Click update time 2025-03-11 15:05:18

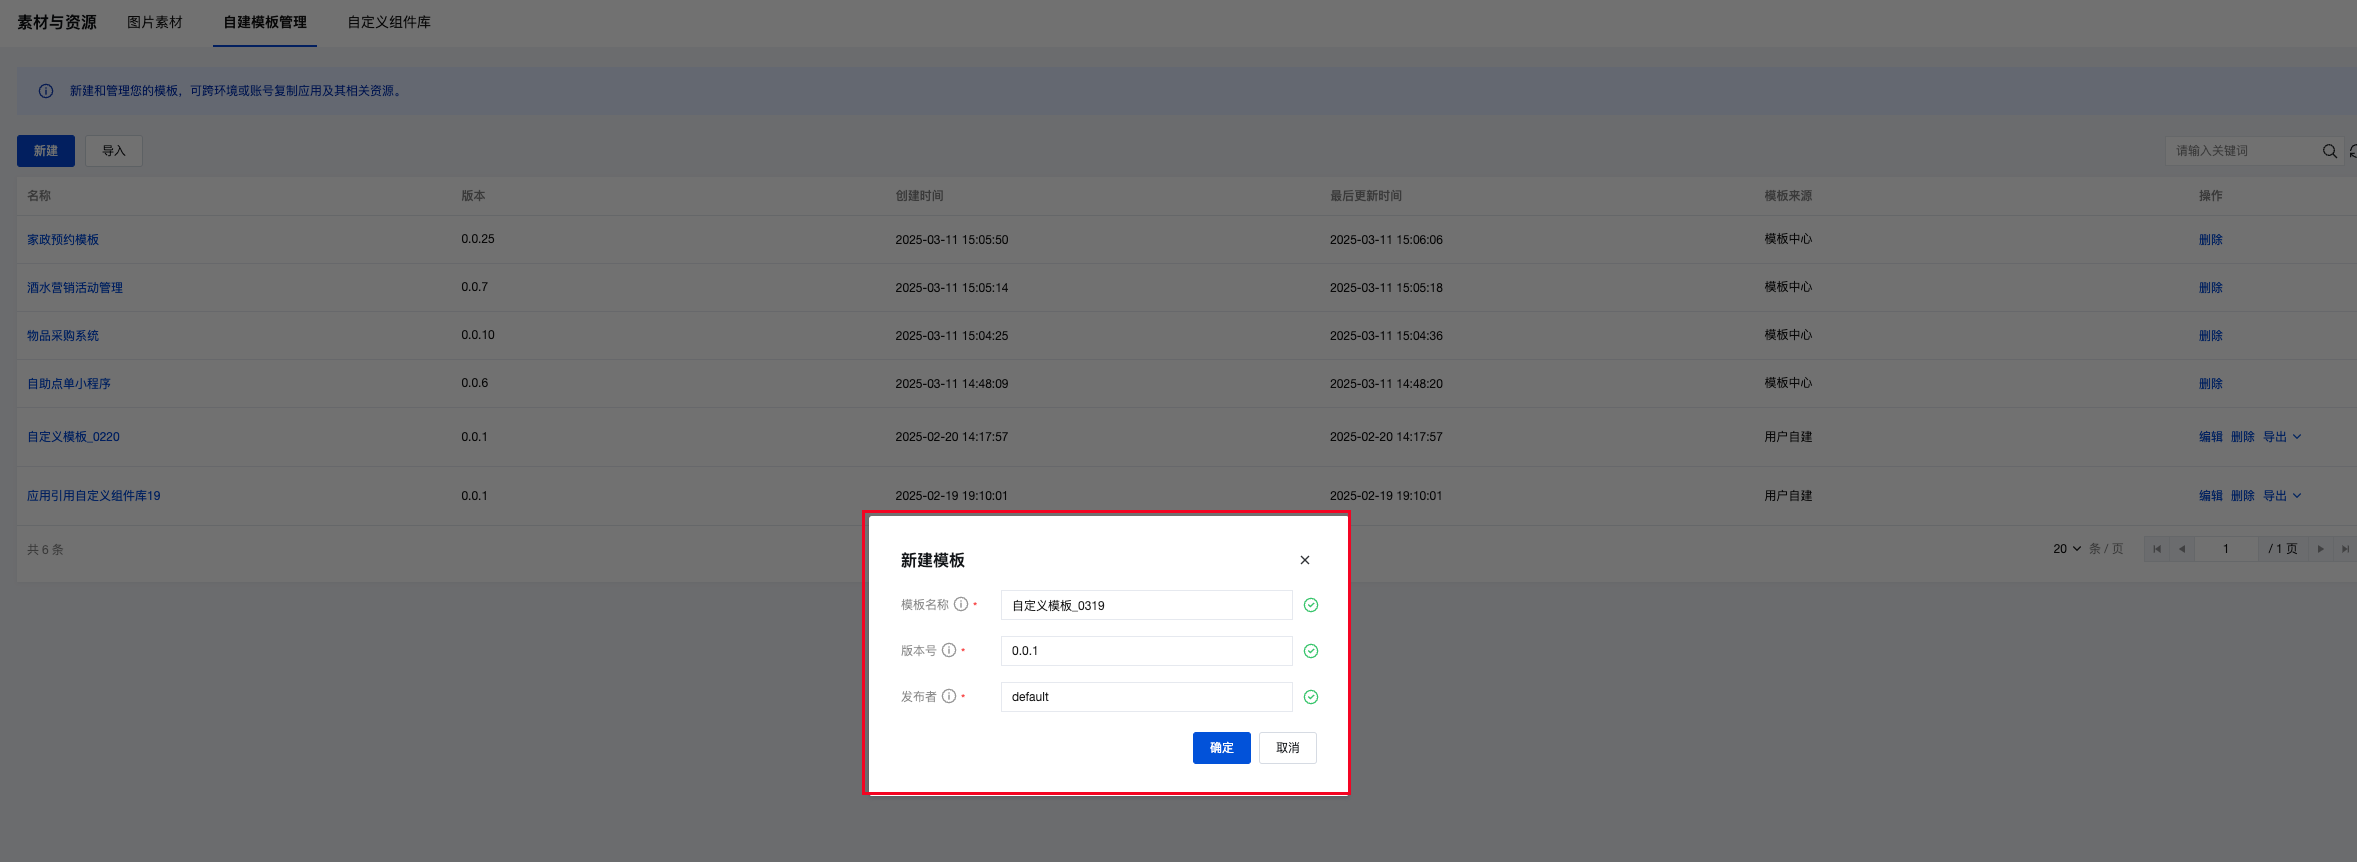point(1386,288)
